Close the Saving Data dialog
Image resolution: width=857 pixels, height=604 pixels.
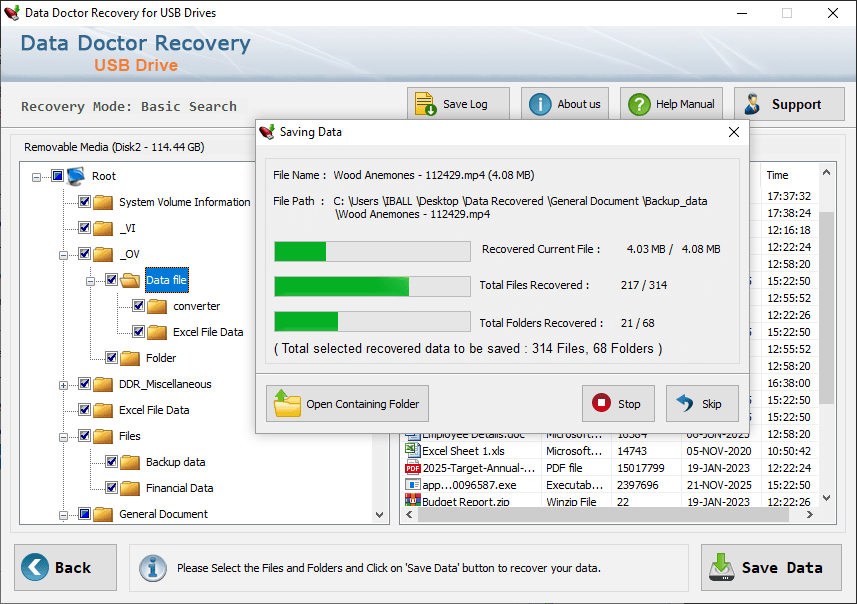pos(734,132)
